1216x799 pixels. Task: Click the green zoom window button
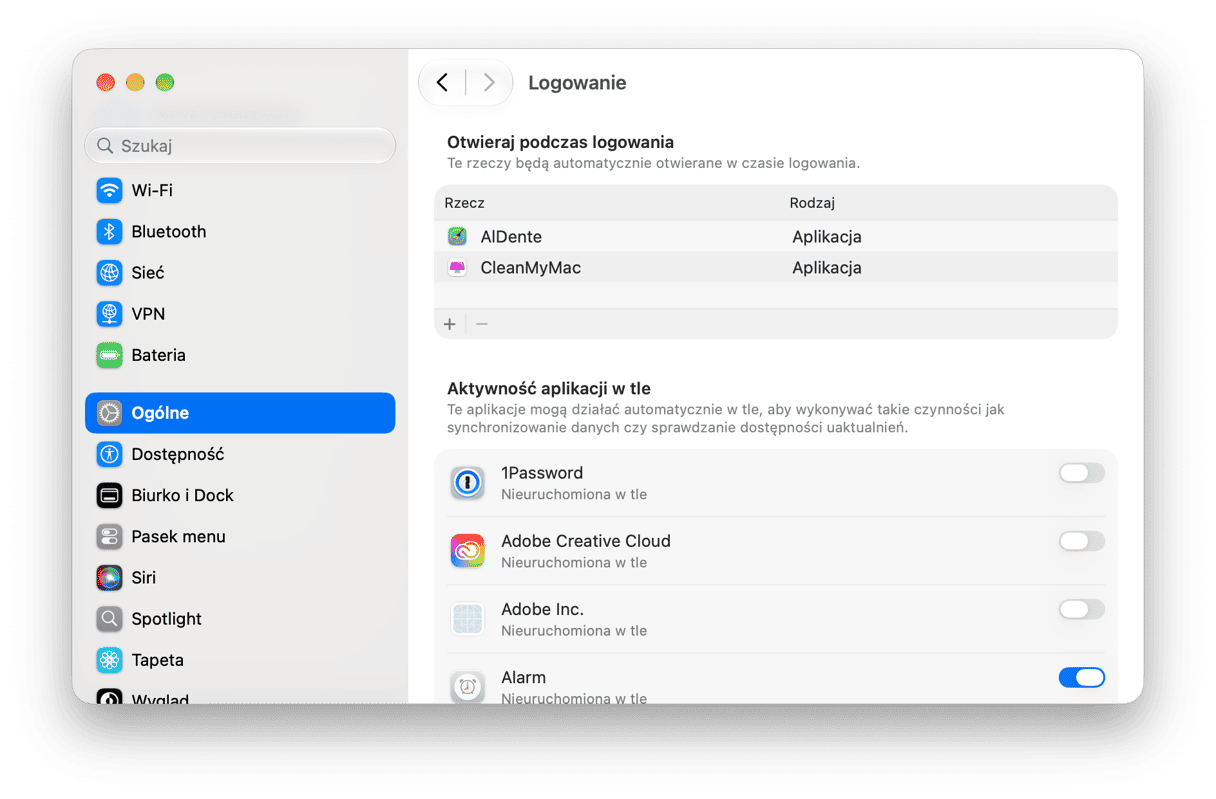pyautogui.click(x=165, y=82)
